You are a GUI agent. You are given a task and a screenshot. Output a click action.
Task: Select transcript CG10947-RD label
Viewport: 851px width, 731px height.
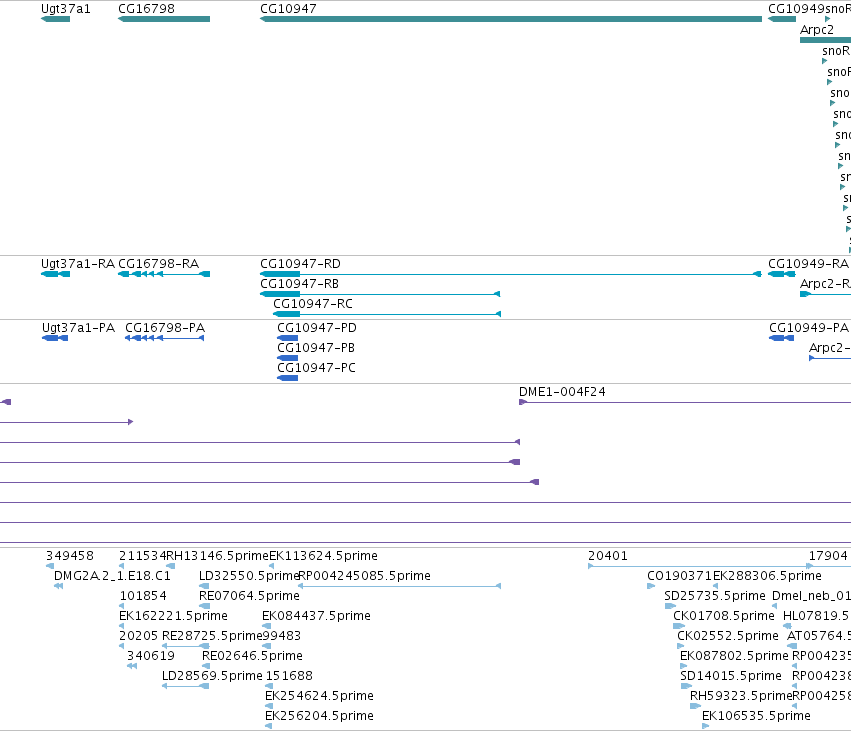[x=300, y=264]
